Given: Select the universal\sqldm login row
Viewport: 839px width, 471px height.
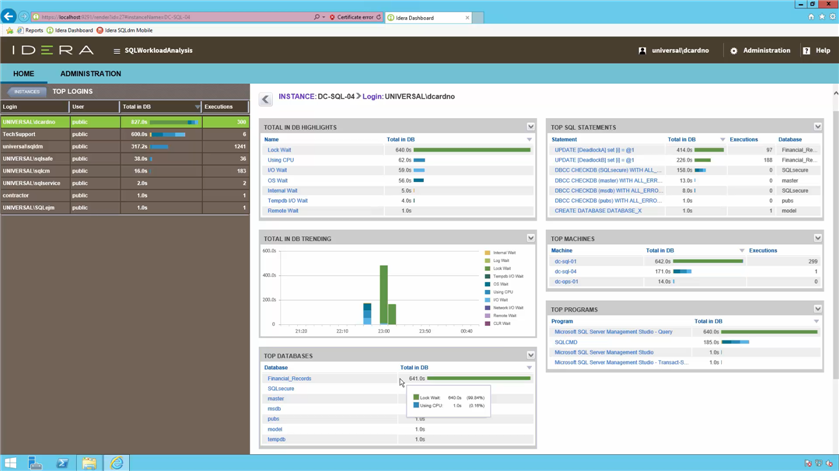Looking at the screenshot, I should [125, 147].
